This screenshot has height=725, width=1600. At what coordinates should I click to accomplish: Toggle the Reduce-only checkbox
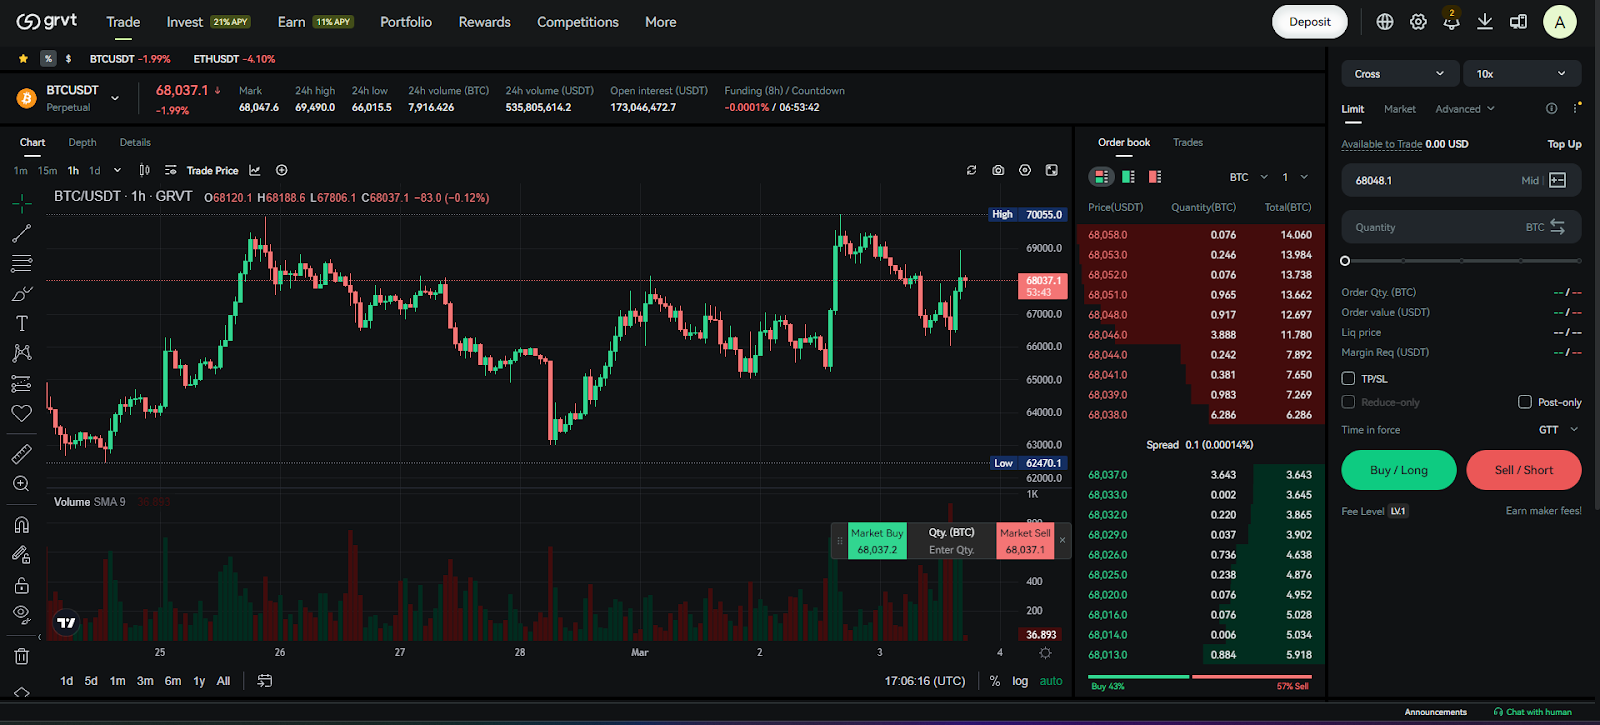(x=1348, y=402)
